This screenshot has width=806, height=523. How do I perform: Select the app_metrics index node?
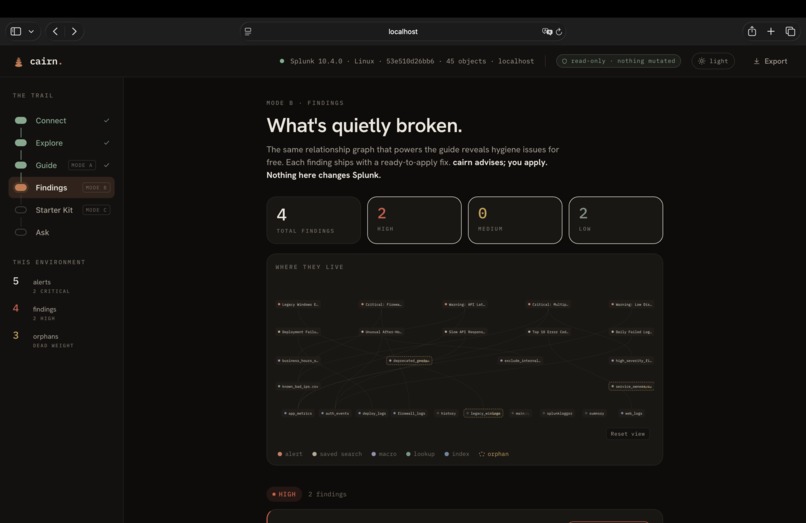point(298,413)
